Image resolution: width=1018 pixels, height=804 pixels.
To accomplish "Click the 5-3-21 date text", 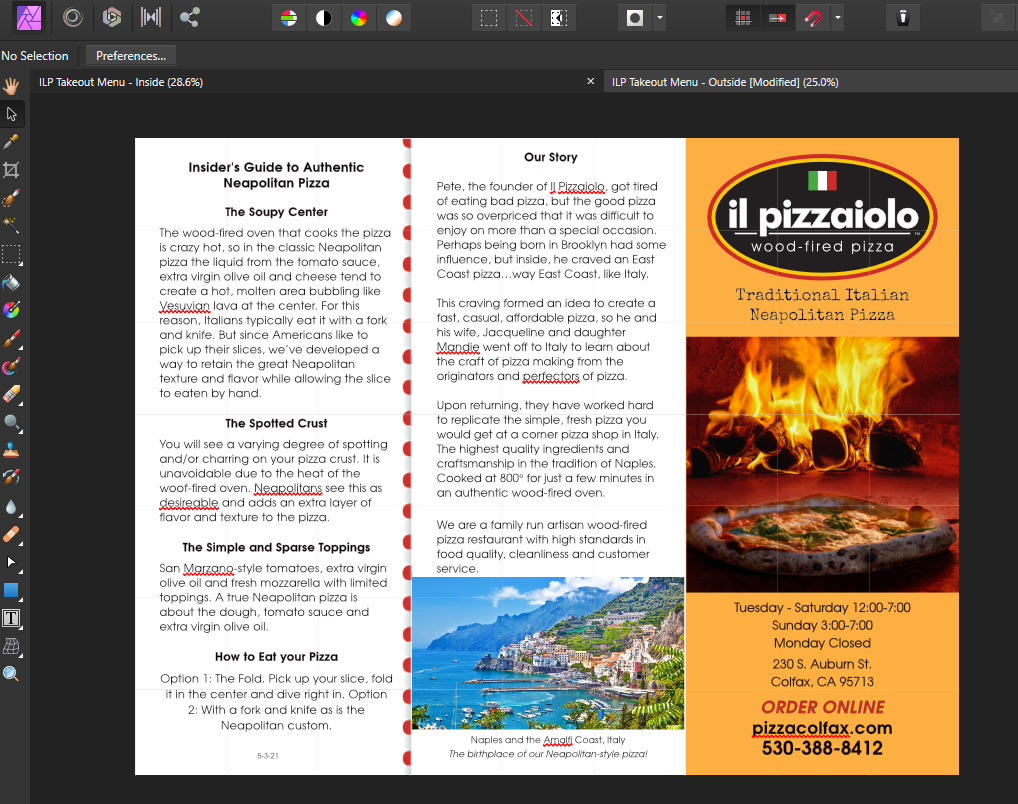I will pos(267,756).
